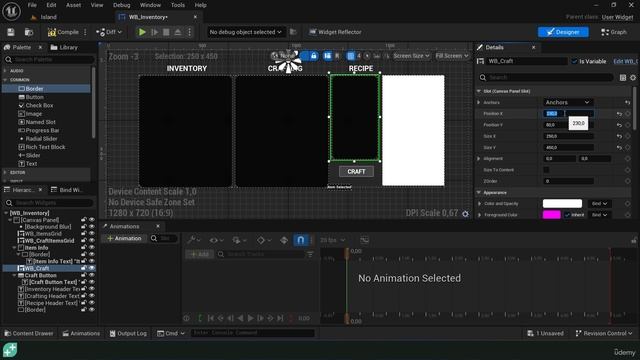640x360 pixels.
Task: Toggle the Is Variable checkbox
Action: click(x=574, y=61)
